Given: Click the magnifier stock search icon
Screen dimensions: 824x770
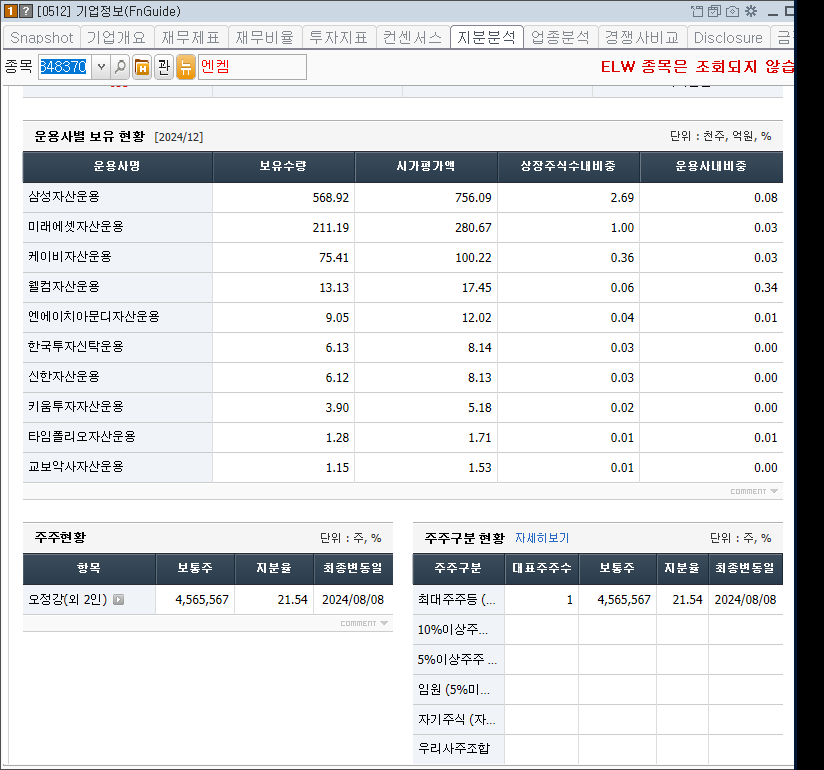Looking at the screenshot, I should 120,67.
